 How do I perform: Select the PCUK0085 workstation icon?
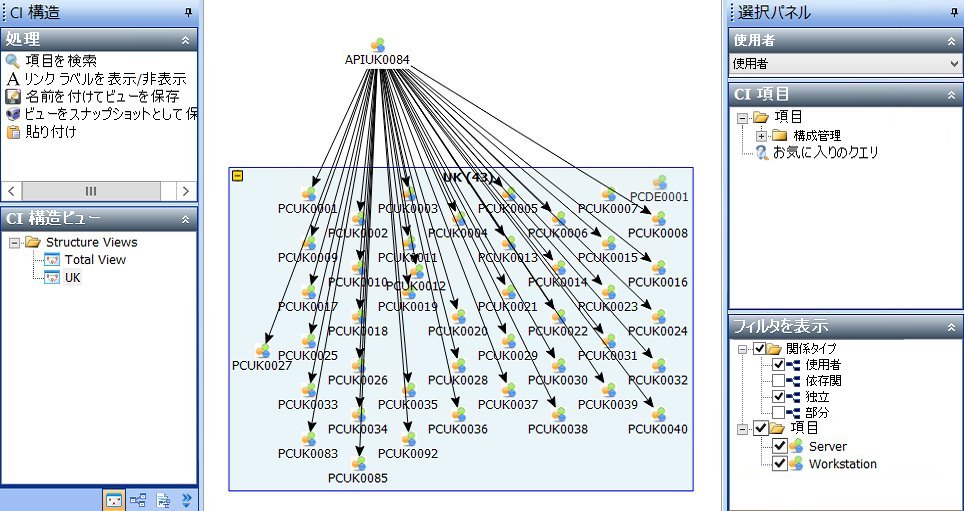358,464
